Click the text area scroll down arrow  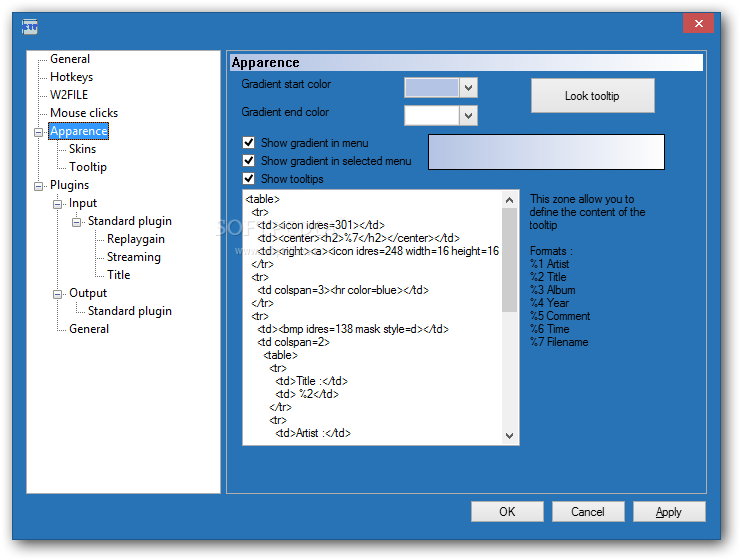point(509,435)
